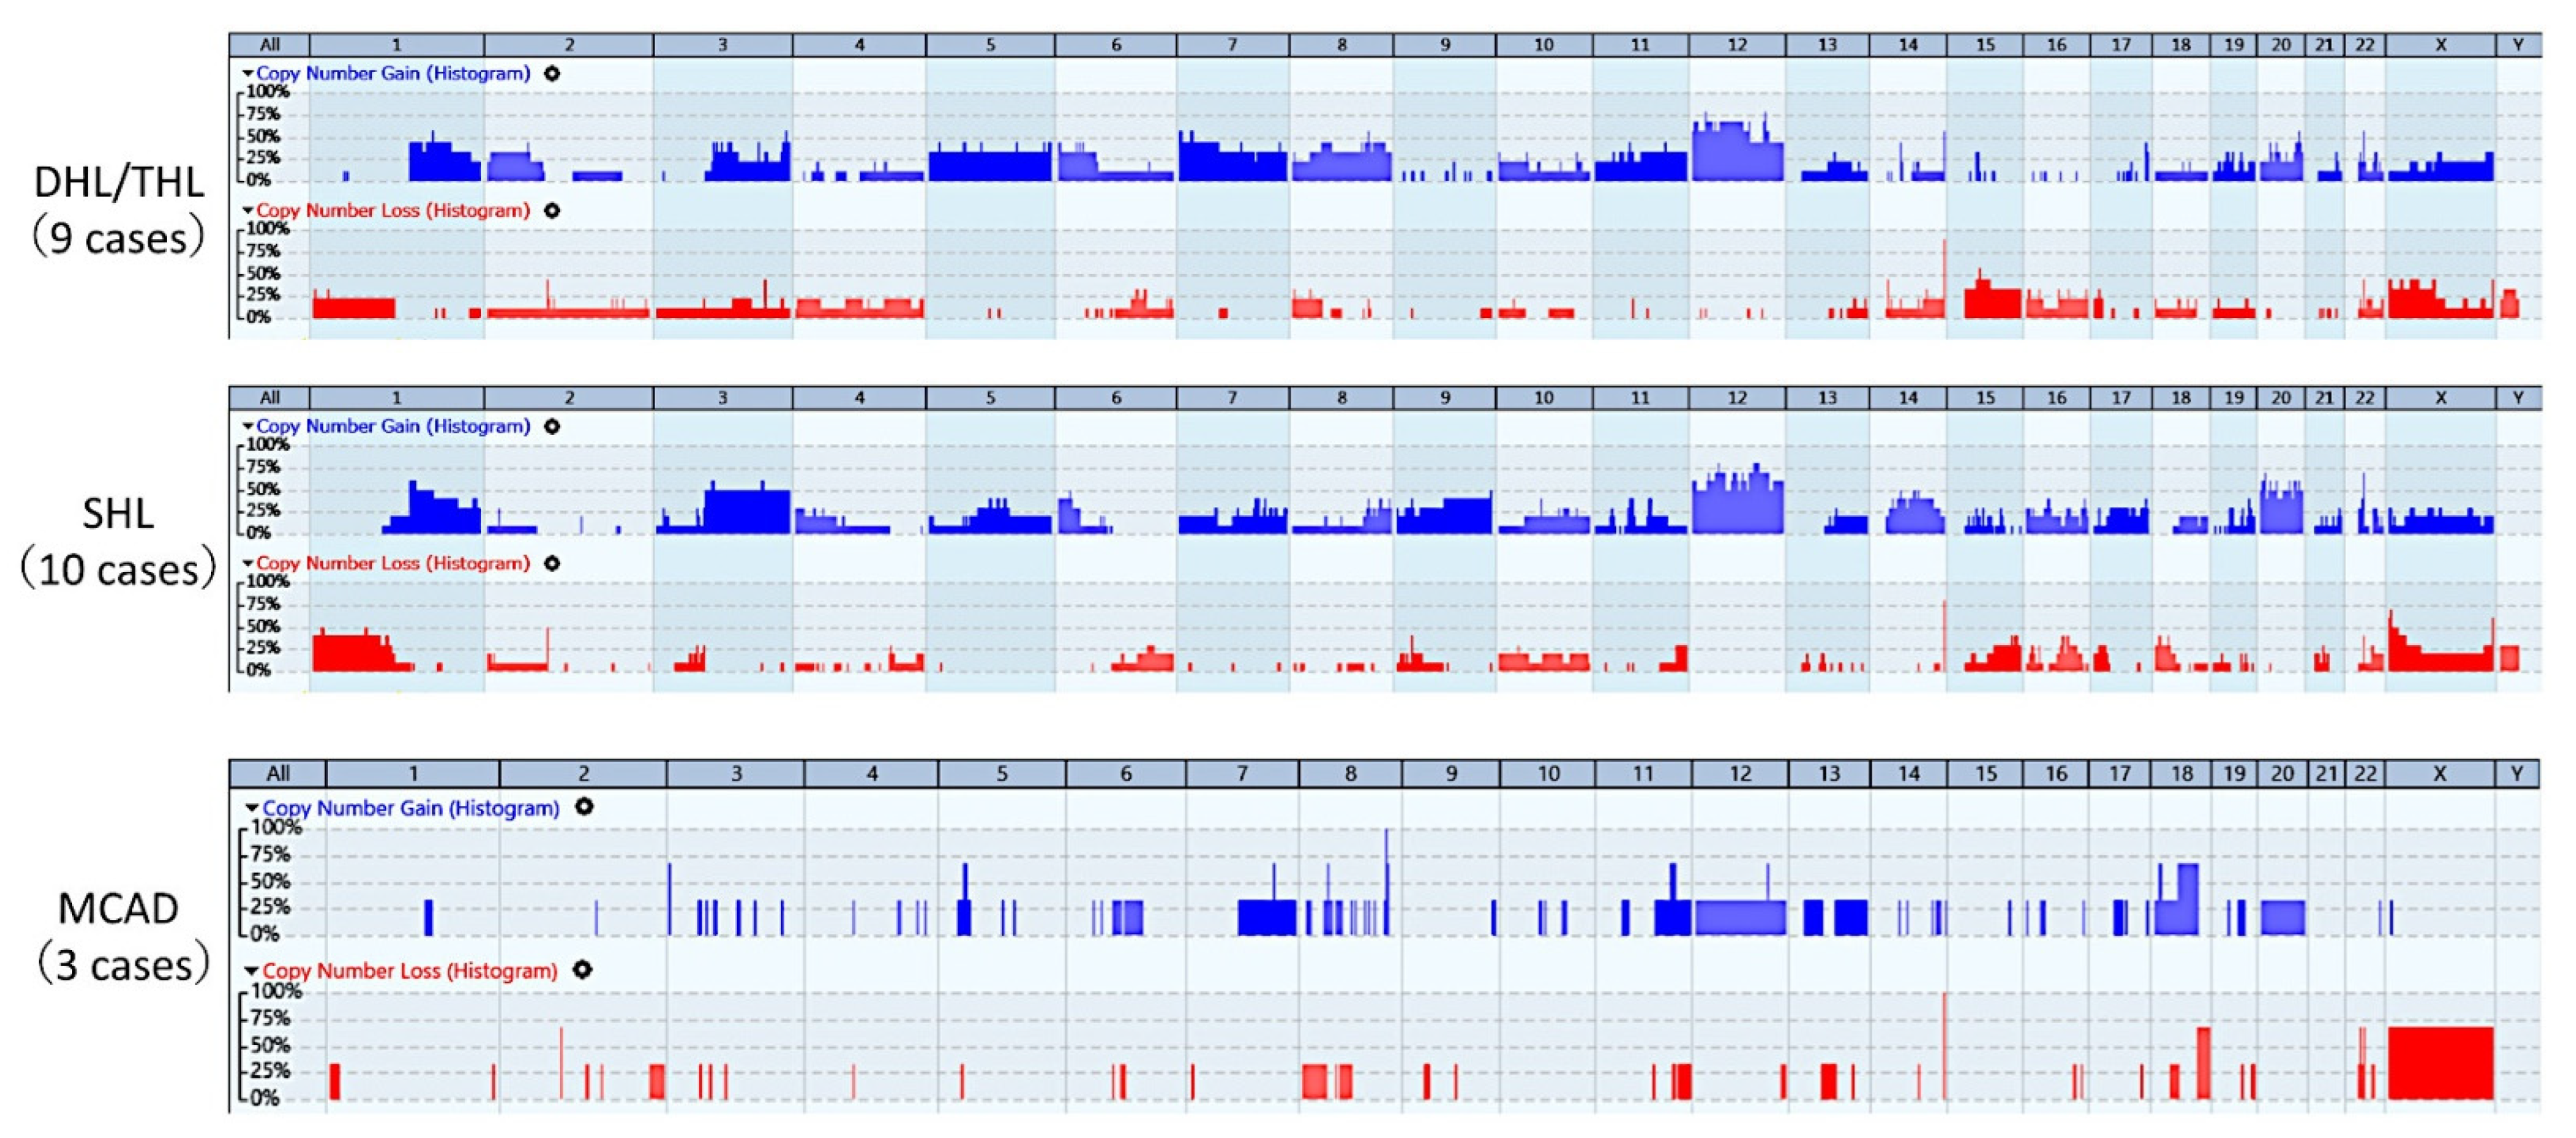The width and height of the screenshot is (2576, 1138).
Task: Click chromosome X loss block in MCAD
Action: [2440, 1063]
